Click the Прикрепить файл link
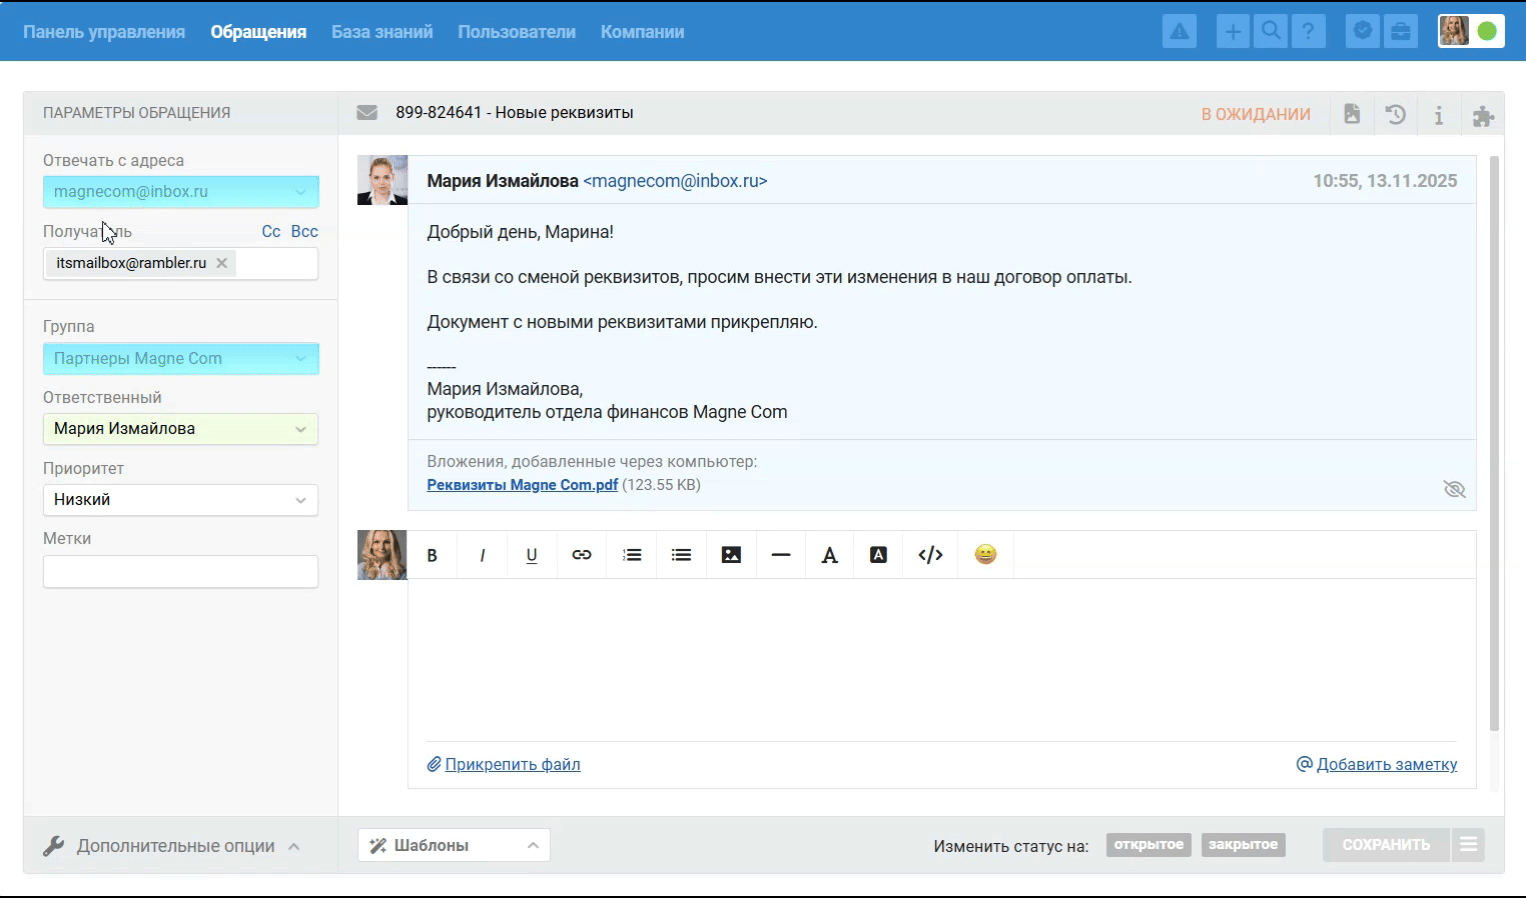This screenshot has height=898, width=1526. click(512, 764)
